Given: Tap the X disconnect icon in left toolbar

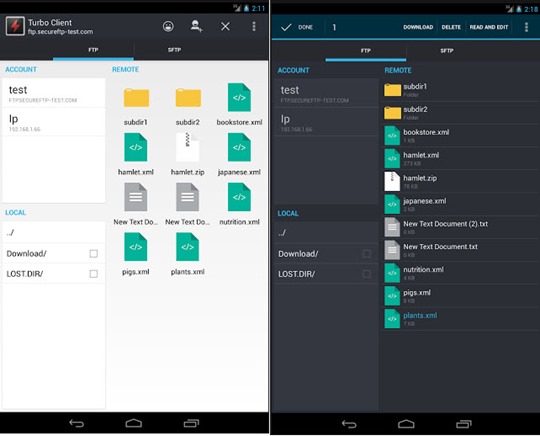Looking at the screenshot, I should 225,26.
